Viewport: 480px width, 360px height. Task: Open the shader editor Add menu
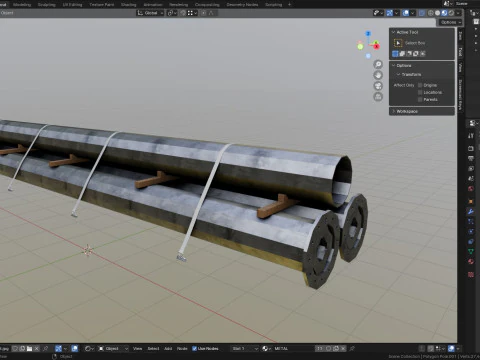[168, 349]
